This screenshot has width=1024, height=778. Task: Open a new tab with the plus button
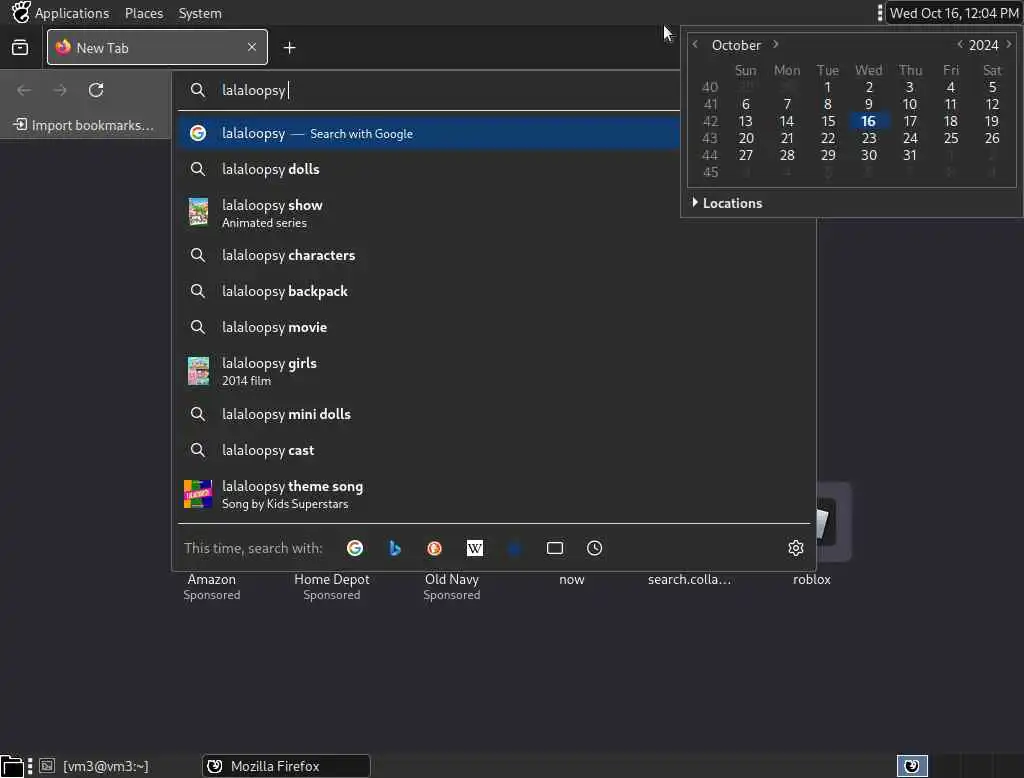[x=289, y=48]
